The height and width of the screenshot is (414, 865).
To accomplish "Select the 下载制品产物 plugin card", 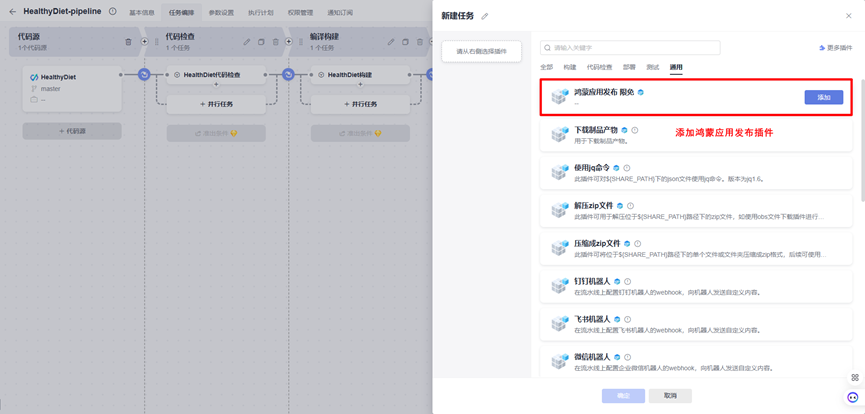I will pos(696,135).
